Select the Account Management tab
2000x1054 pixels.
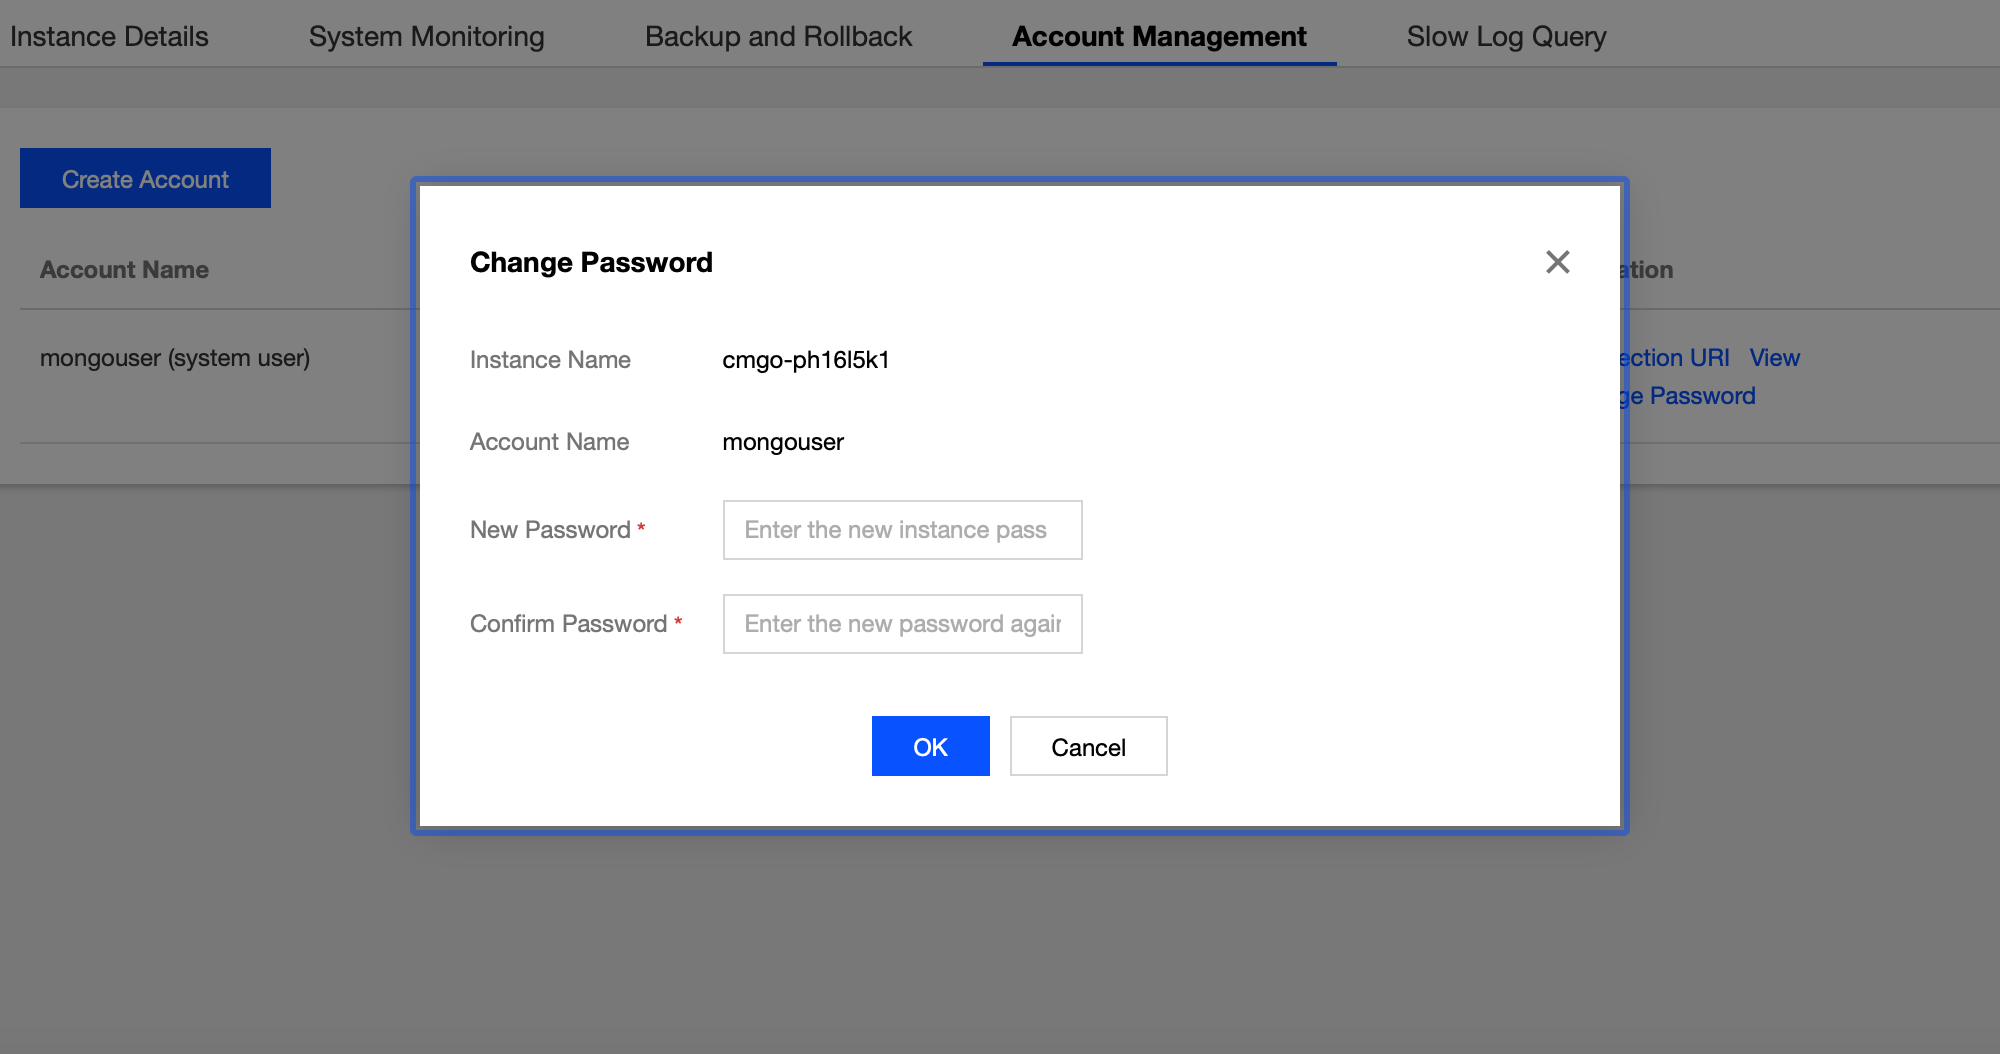pos(1159,36)
